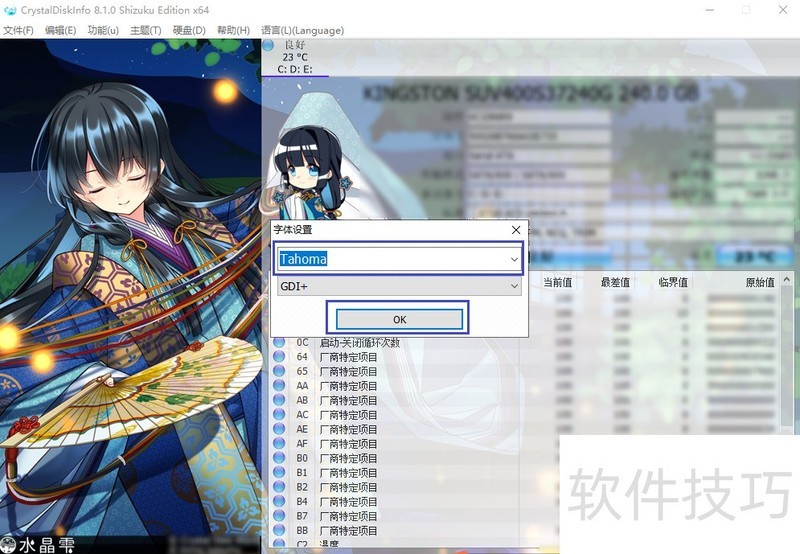Image resolution: width=800 pixels, height=554 pixels.
Task: Select 厂商特定项目 row with ID BB
Action: coord(348,531)
